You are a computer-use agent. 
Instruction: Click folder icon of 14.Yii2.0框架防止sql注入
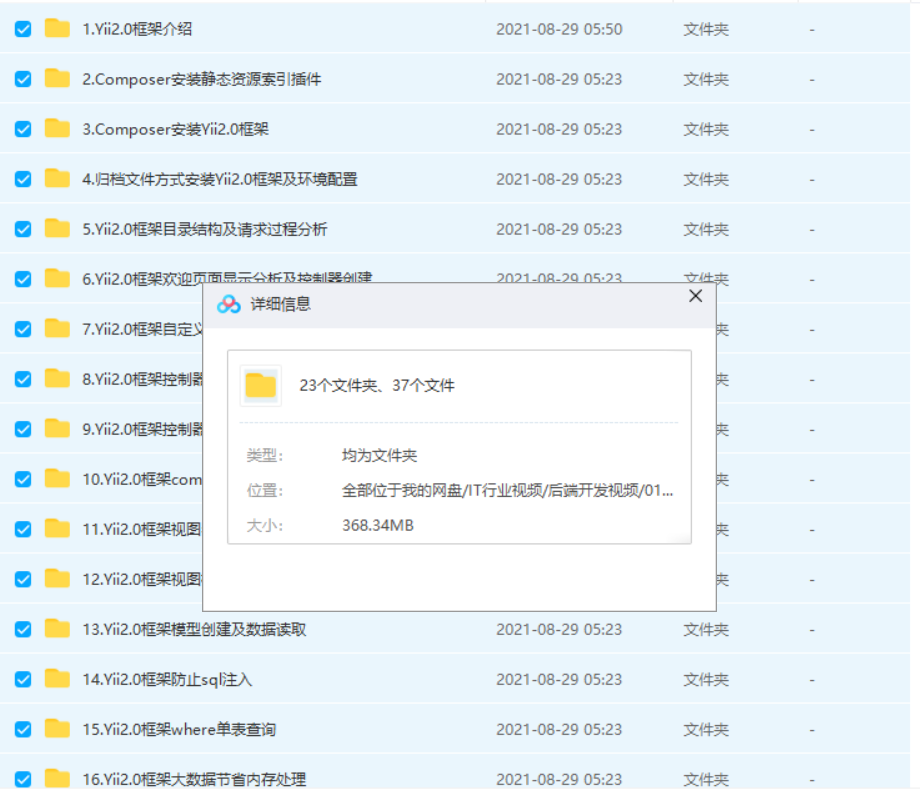[x=57, y=679]
